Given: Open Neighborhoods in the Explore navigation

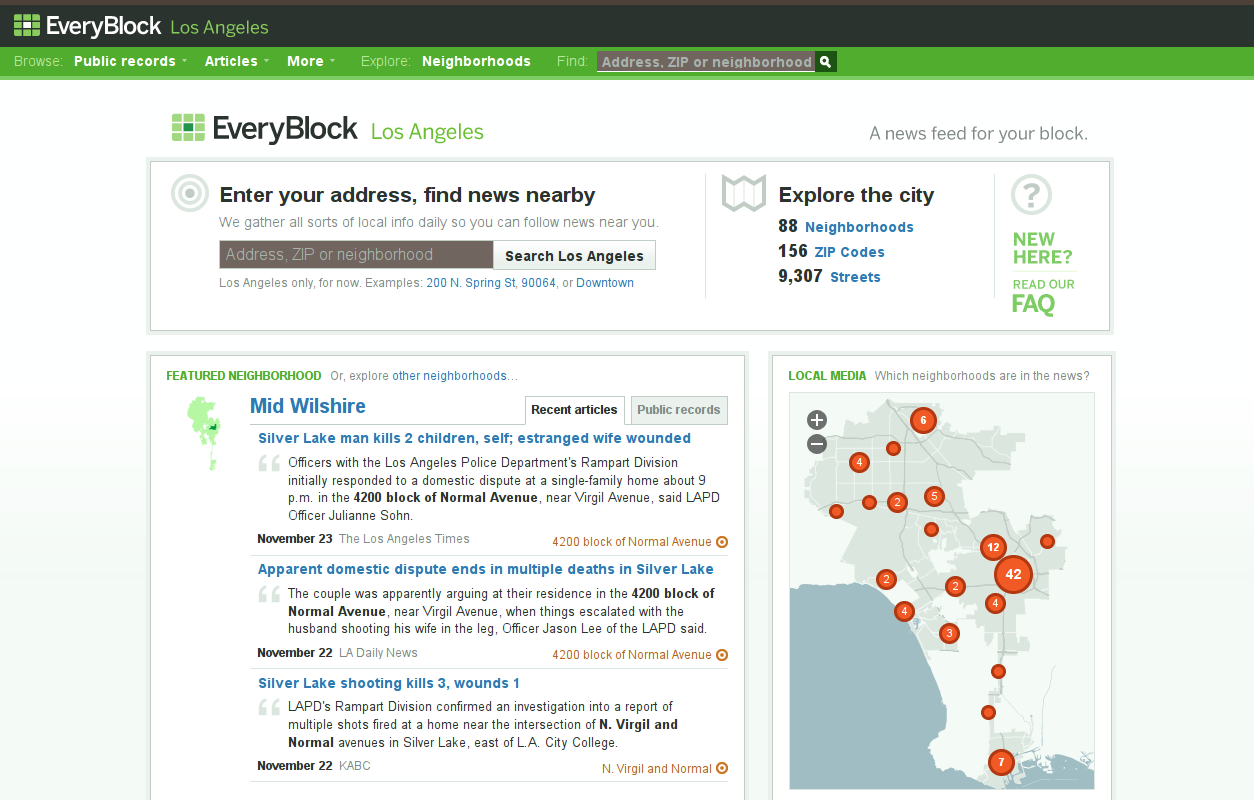Looking at the screenshot, I should 476,61.
